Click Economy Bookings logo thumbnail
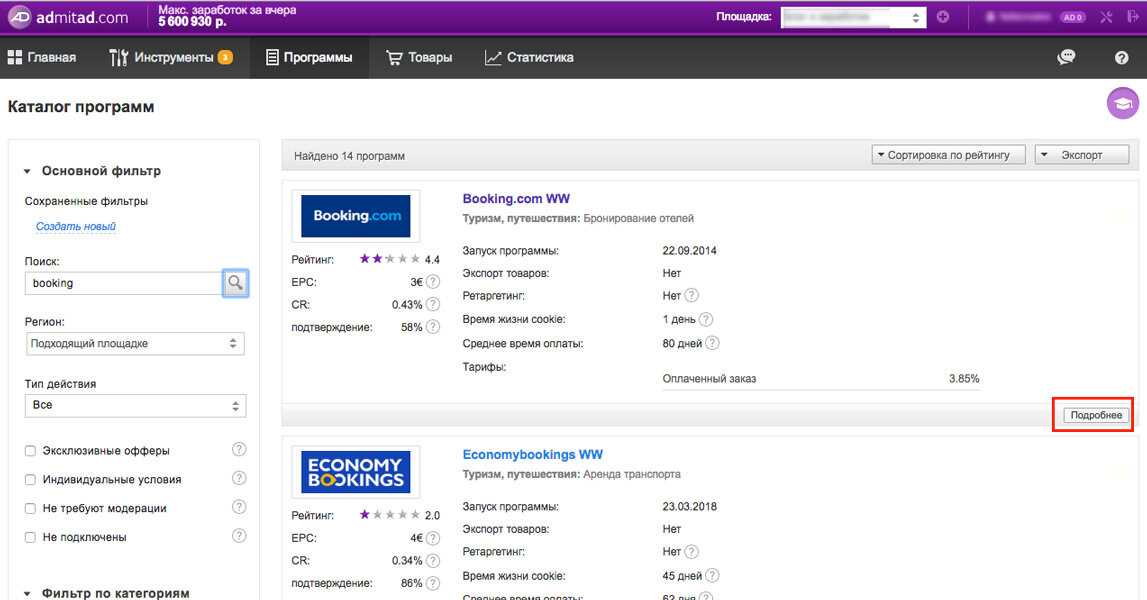This screenshot has height=600, width=1147. pos(356,472)
